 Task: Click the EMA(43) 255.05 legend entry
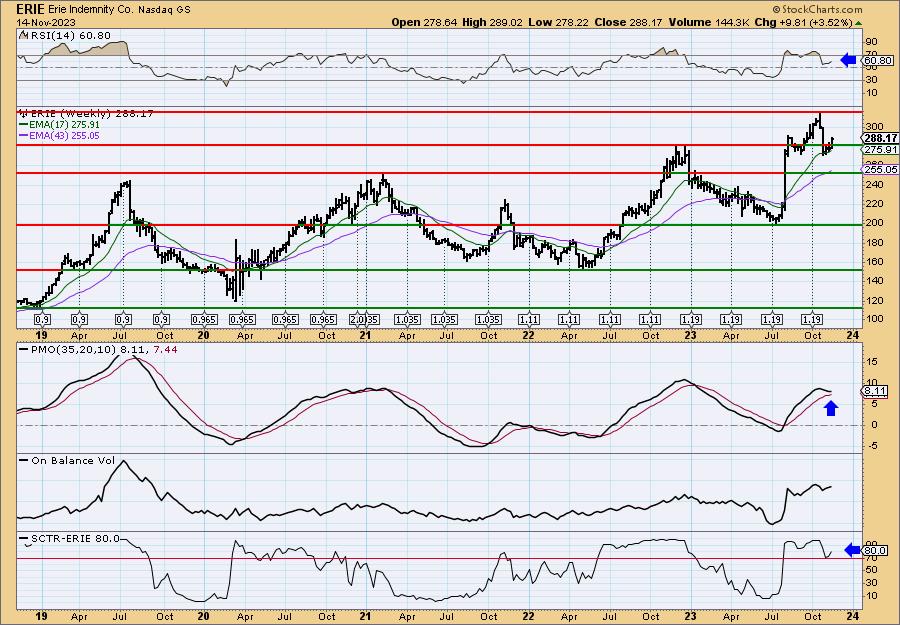click(59, 135)
